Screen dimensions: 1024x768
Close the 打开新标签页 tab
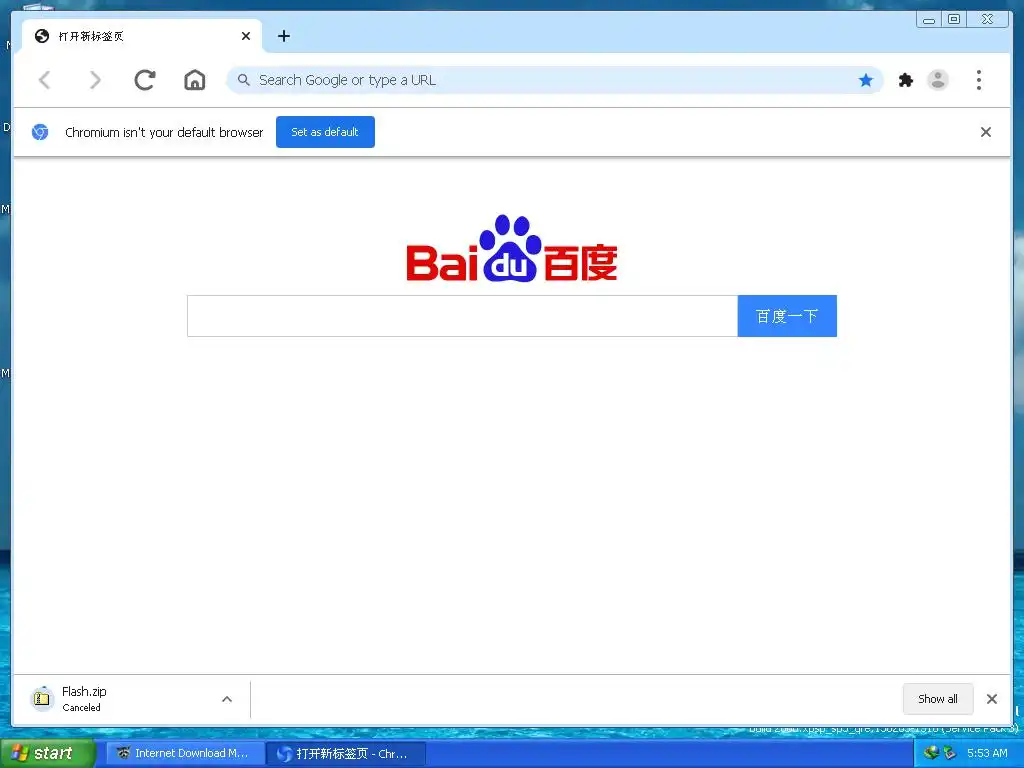pyautogui.click(x=246, y=36)
